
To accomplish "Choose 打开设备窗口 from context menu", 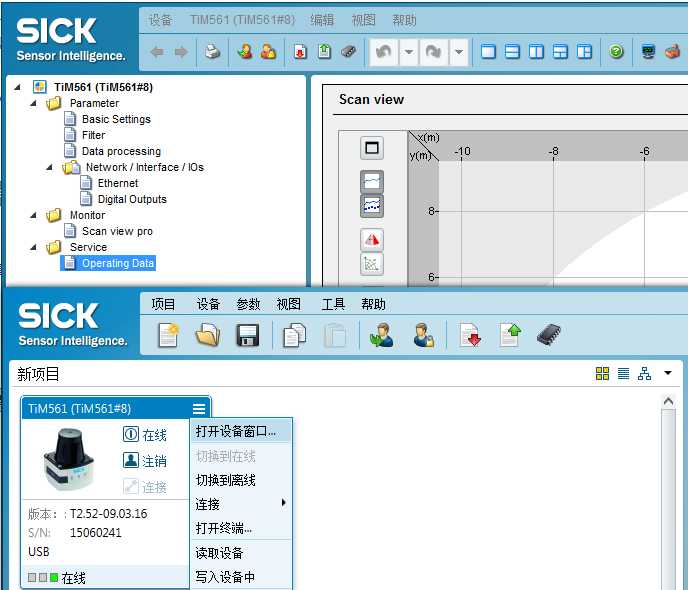I will coord(241,432).
